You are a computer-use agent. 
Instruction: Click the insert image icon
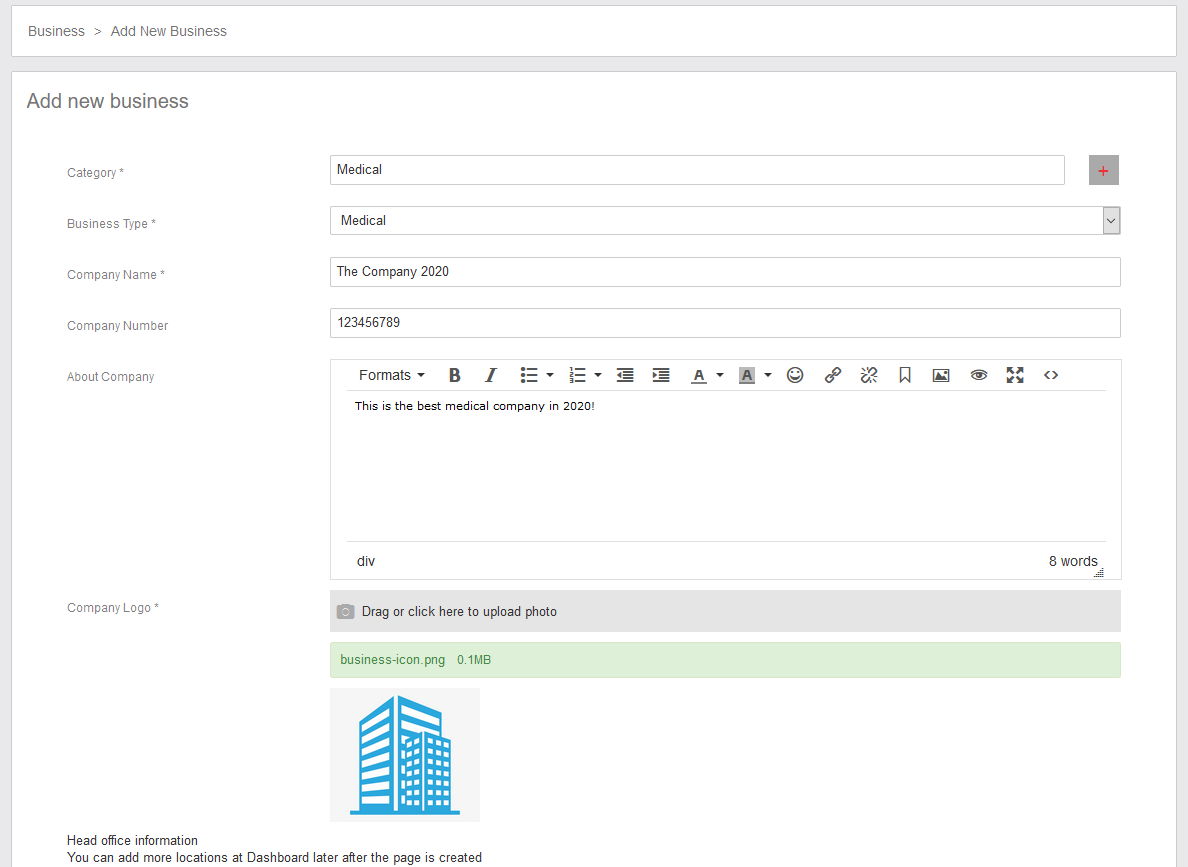pos(941,375)
